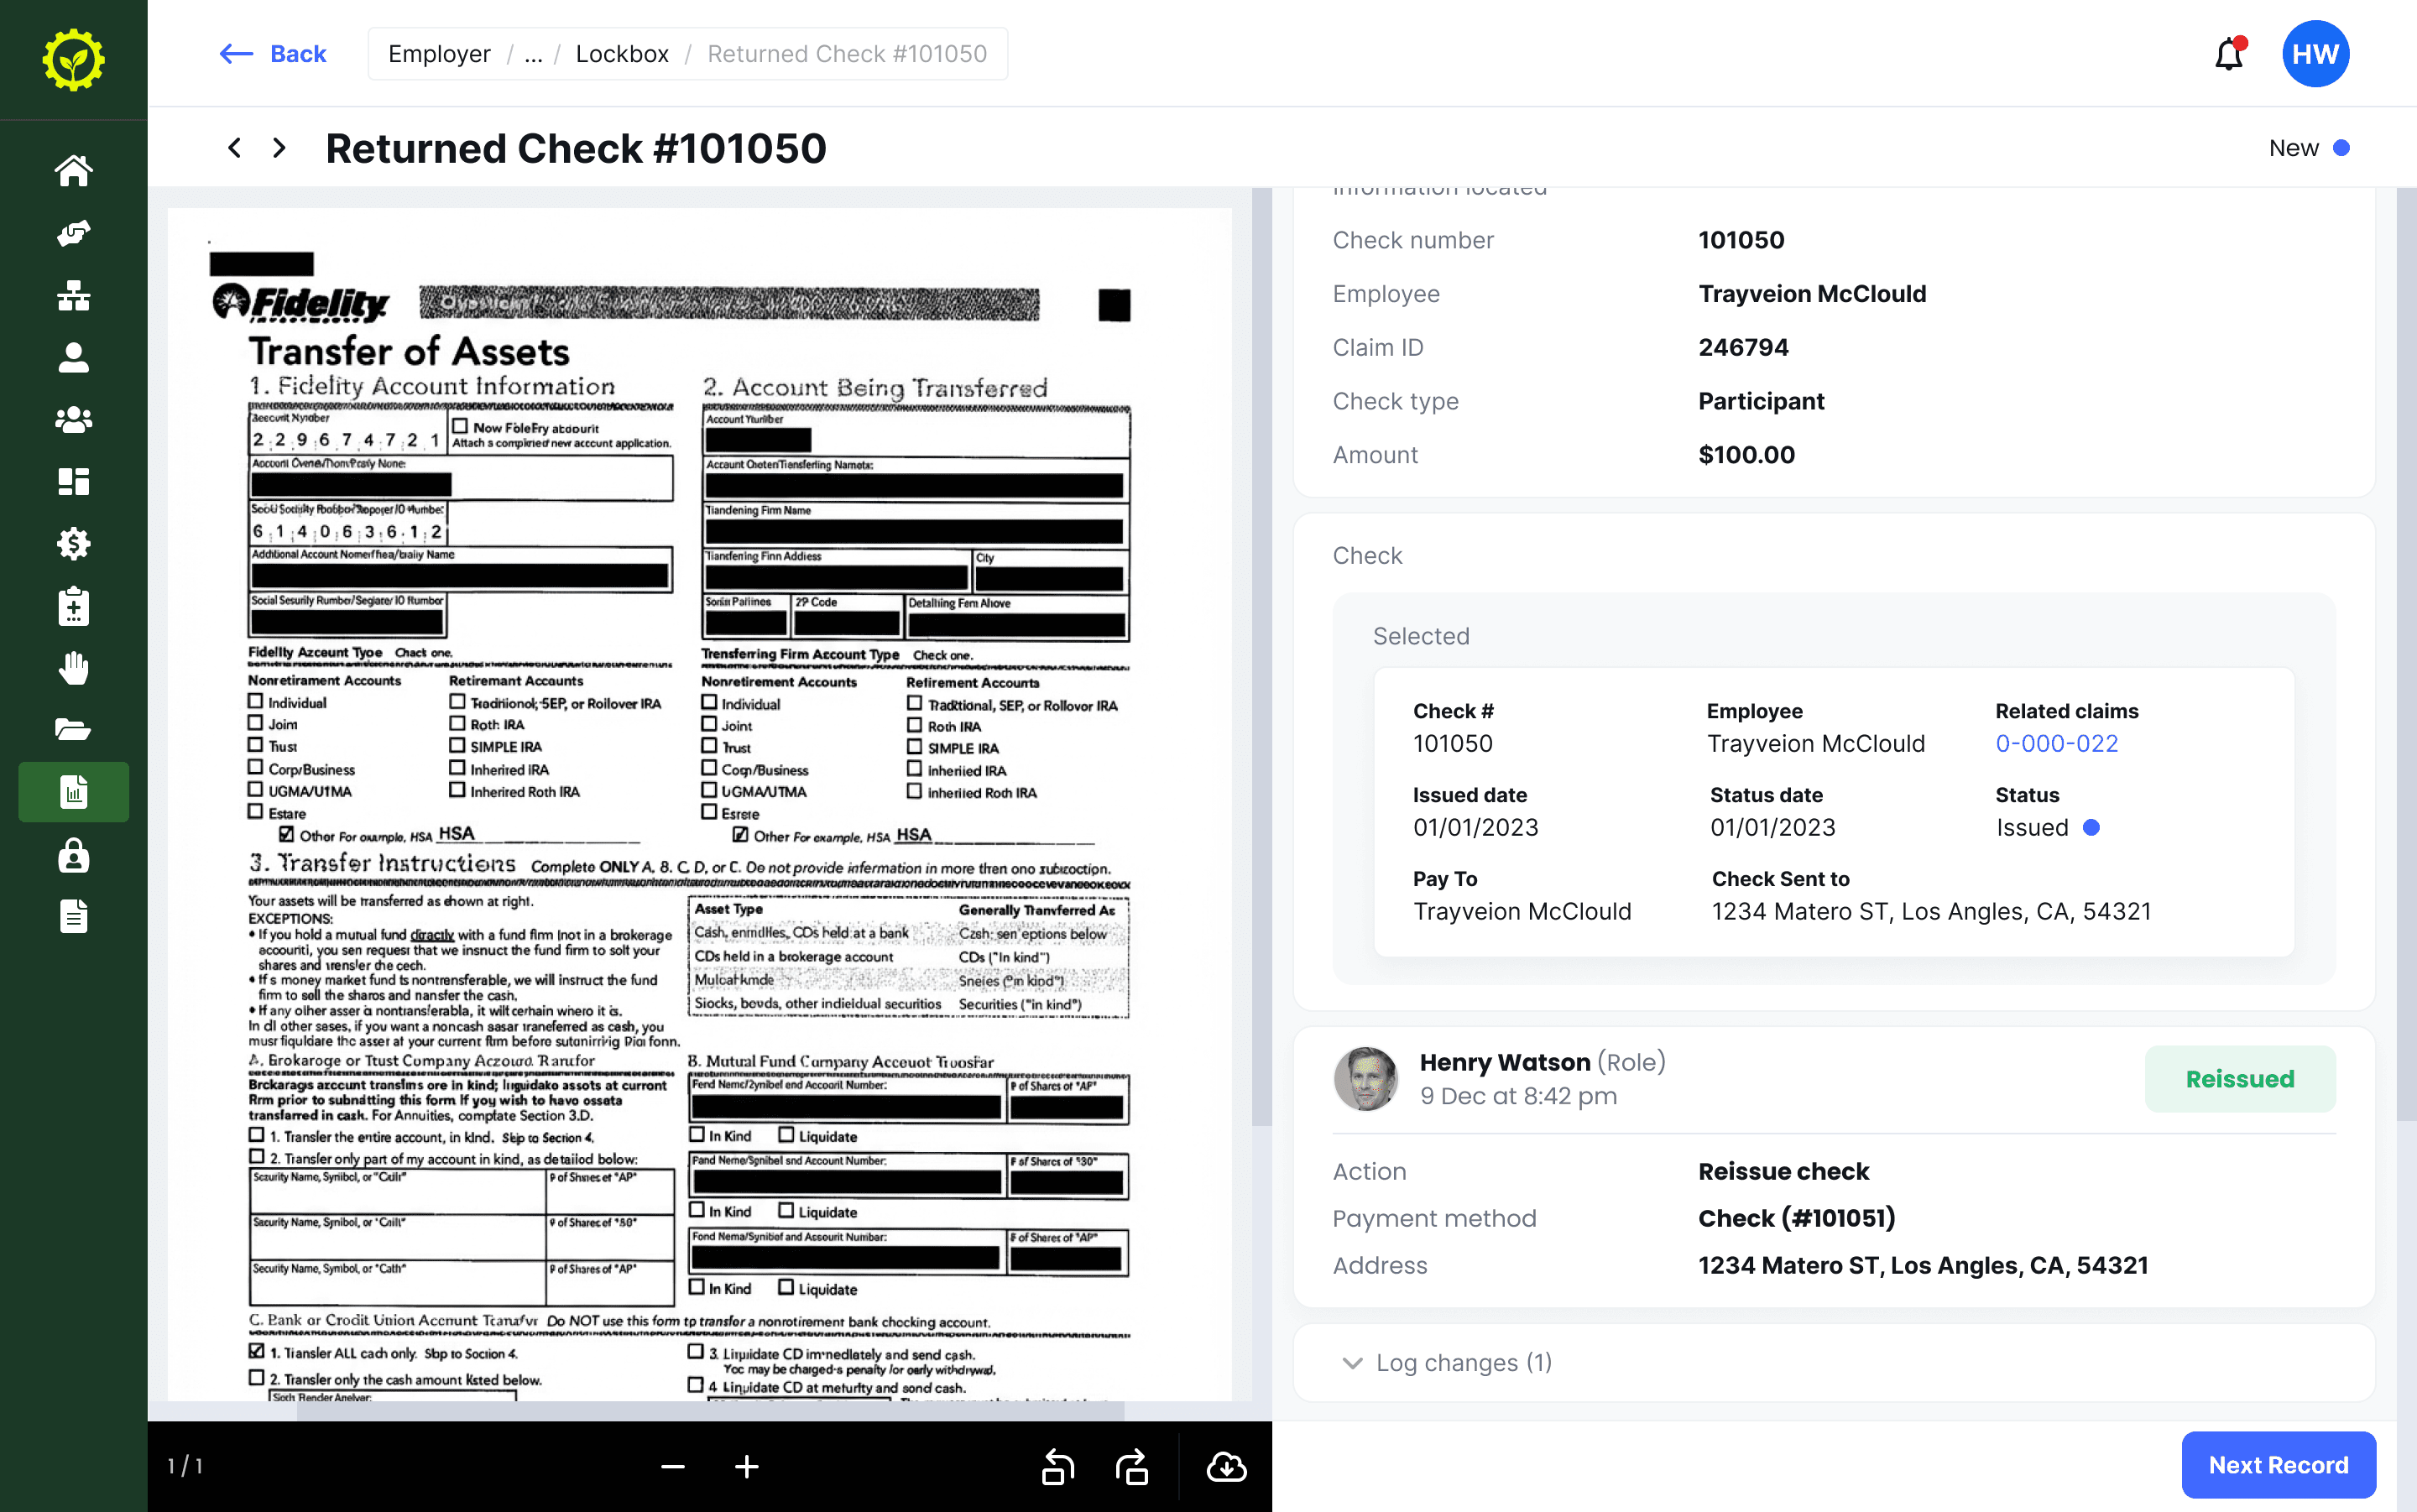This screenshot has width=2417, height=1512.
Task: Click Check Sent to address text
Action: [1931, 911]
